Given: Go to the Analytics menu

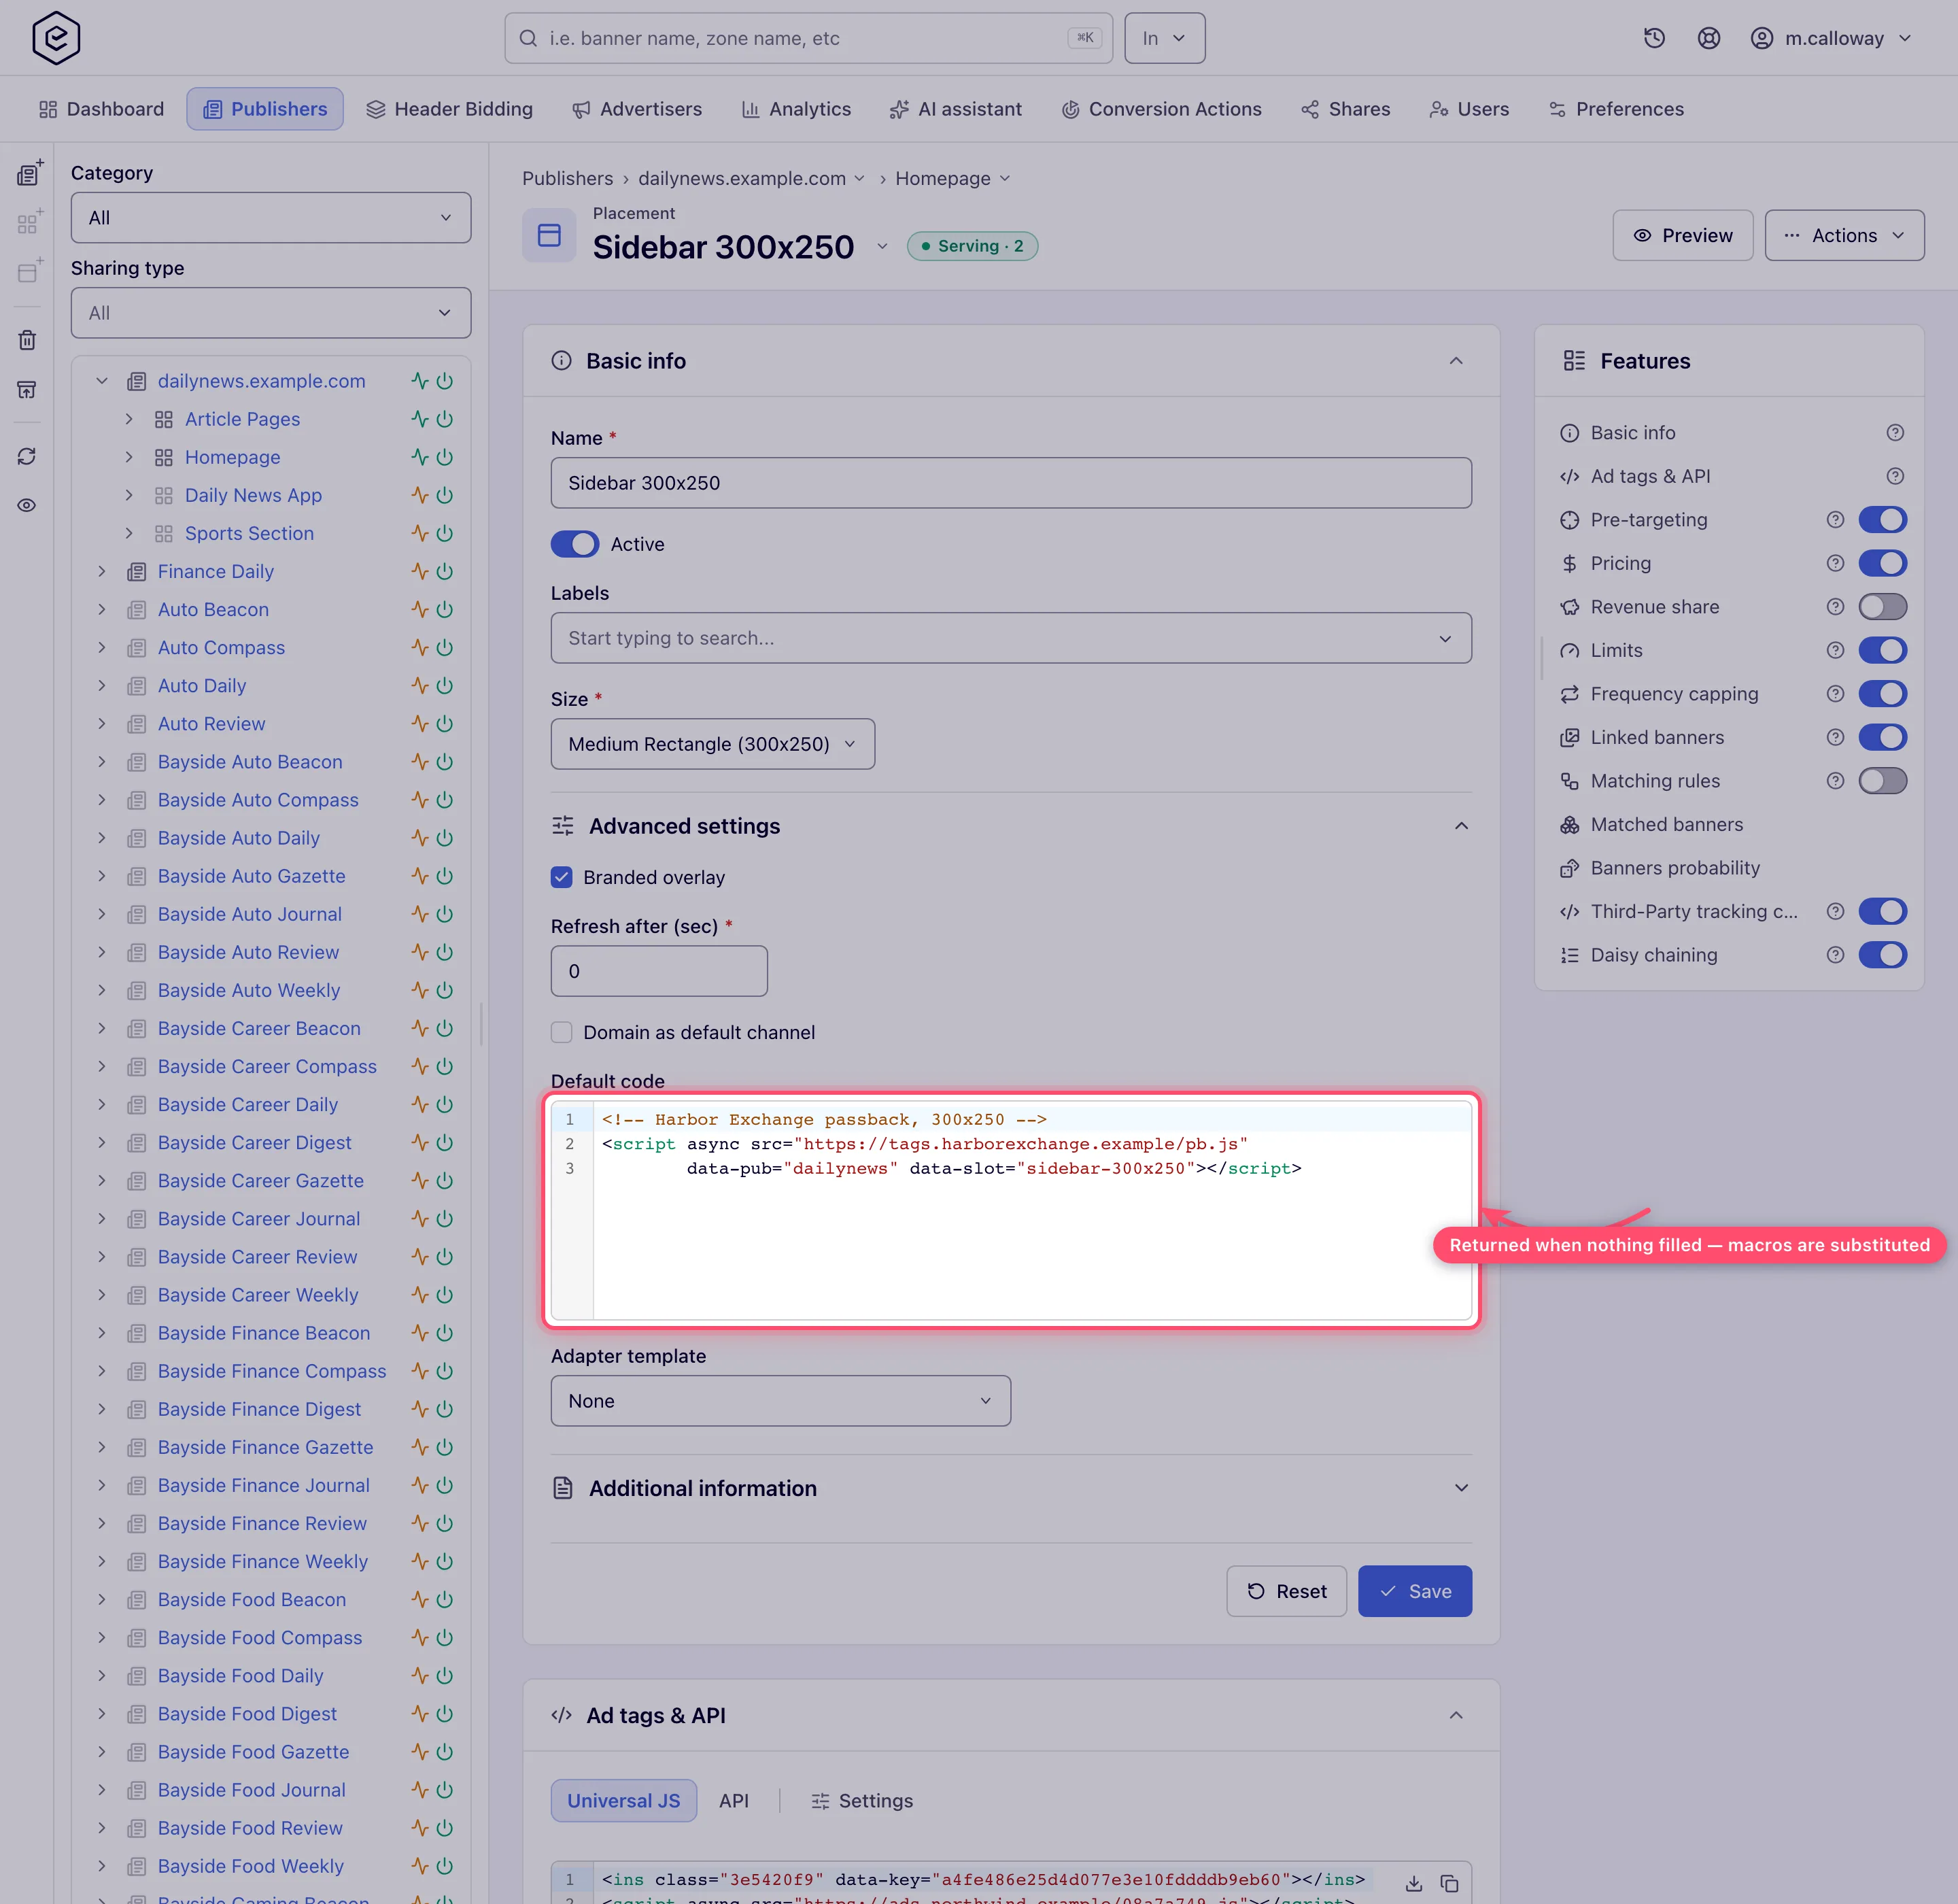Looking at the screenshot, I should click(796, 109).
